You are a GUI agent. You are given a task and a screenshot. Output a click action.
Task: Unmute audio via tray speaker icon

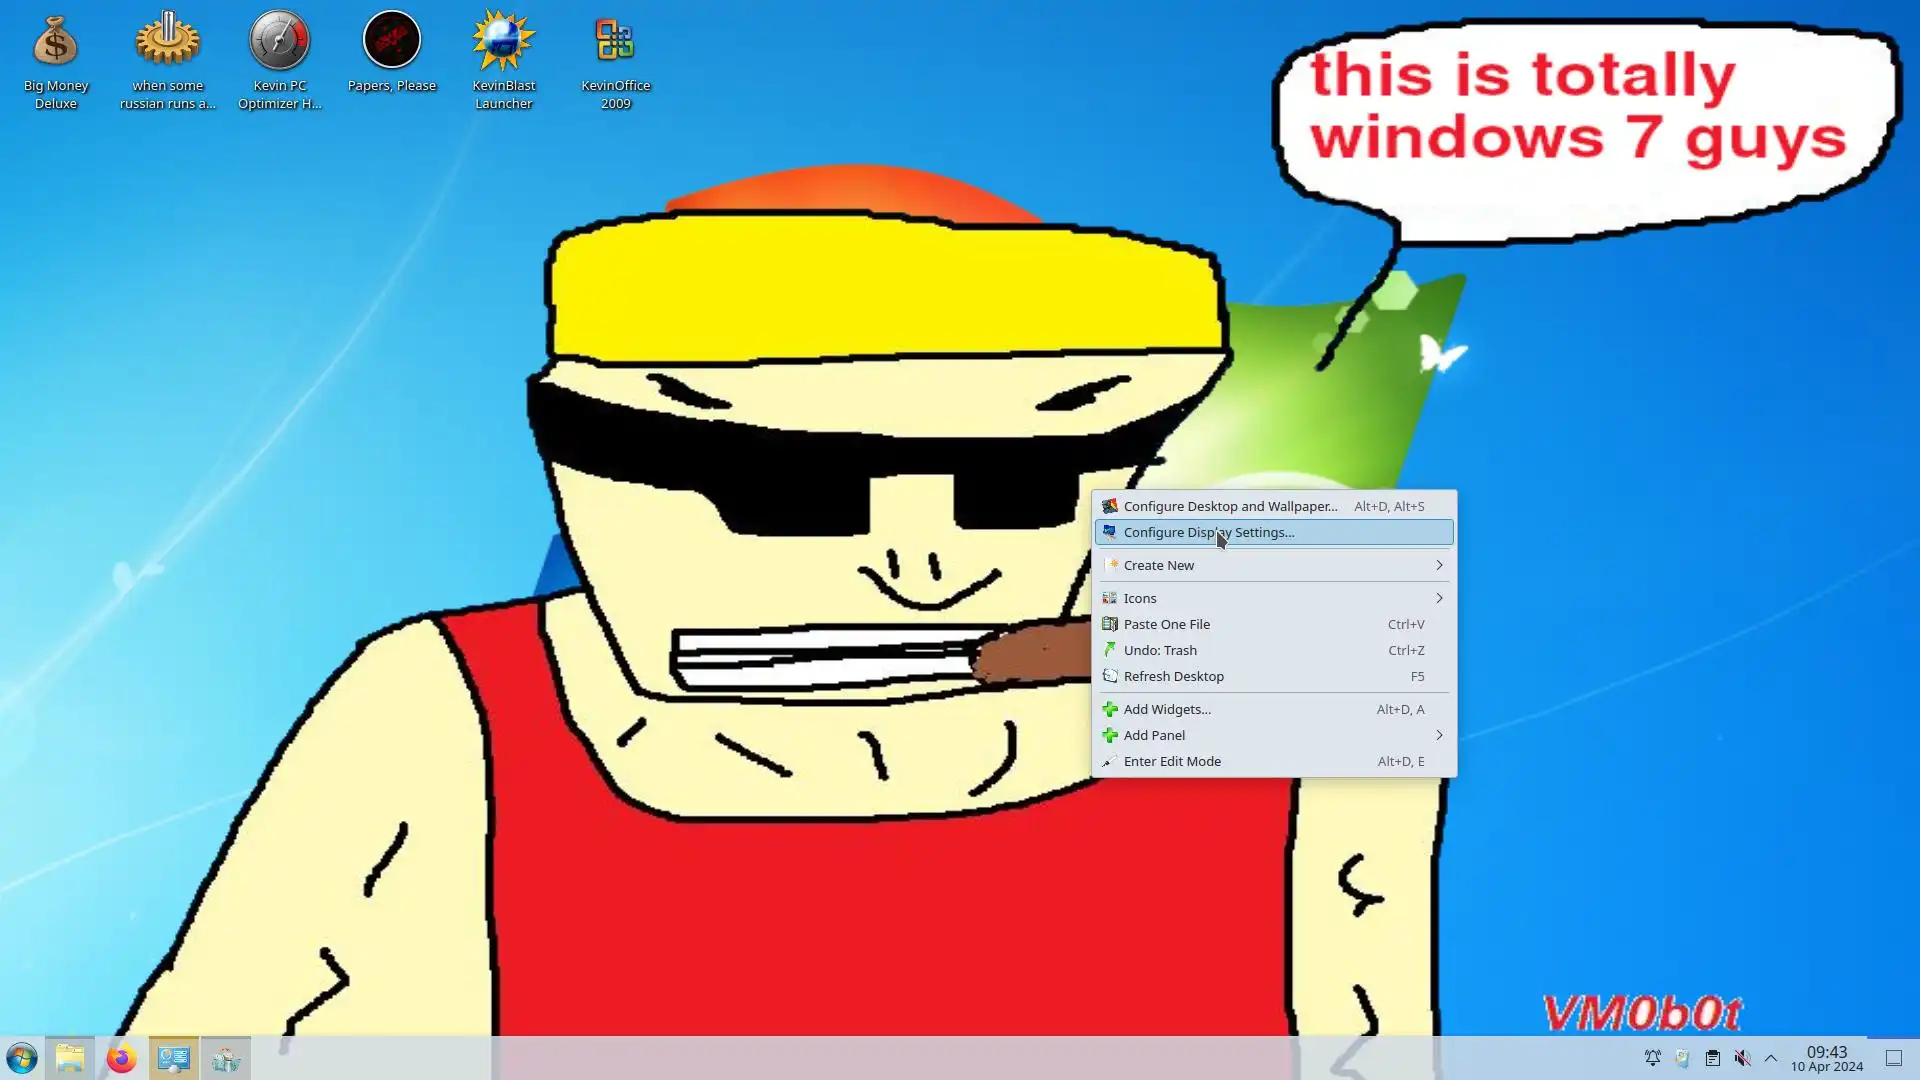[x=1742, y=1058]
